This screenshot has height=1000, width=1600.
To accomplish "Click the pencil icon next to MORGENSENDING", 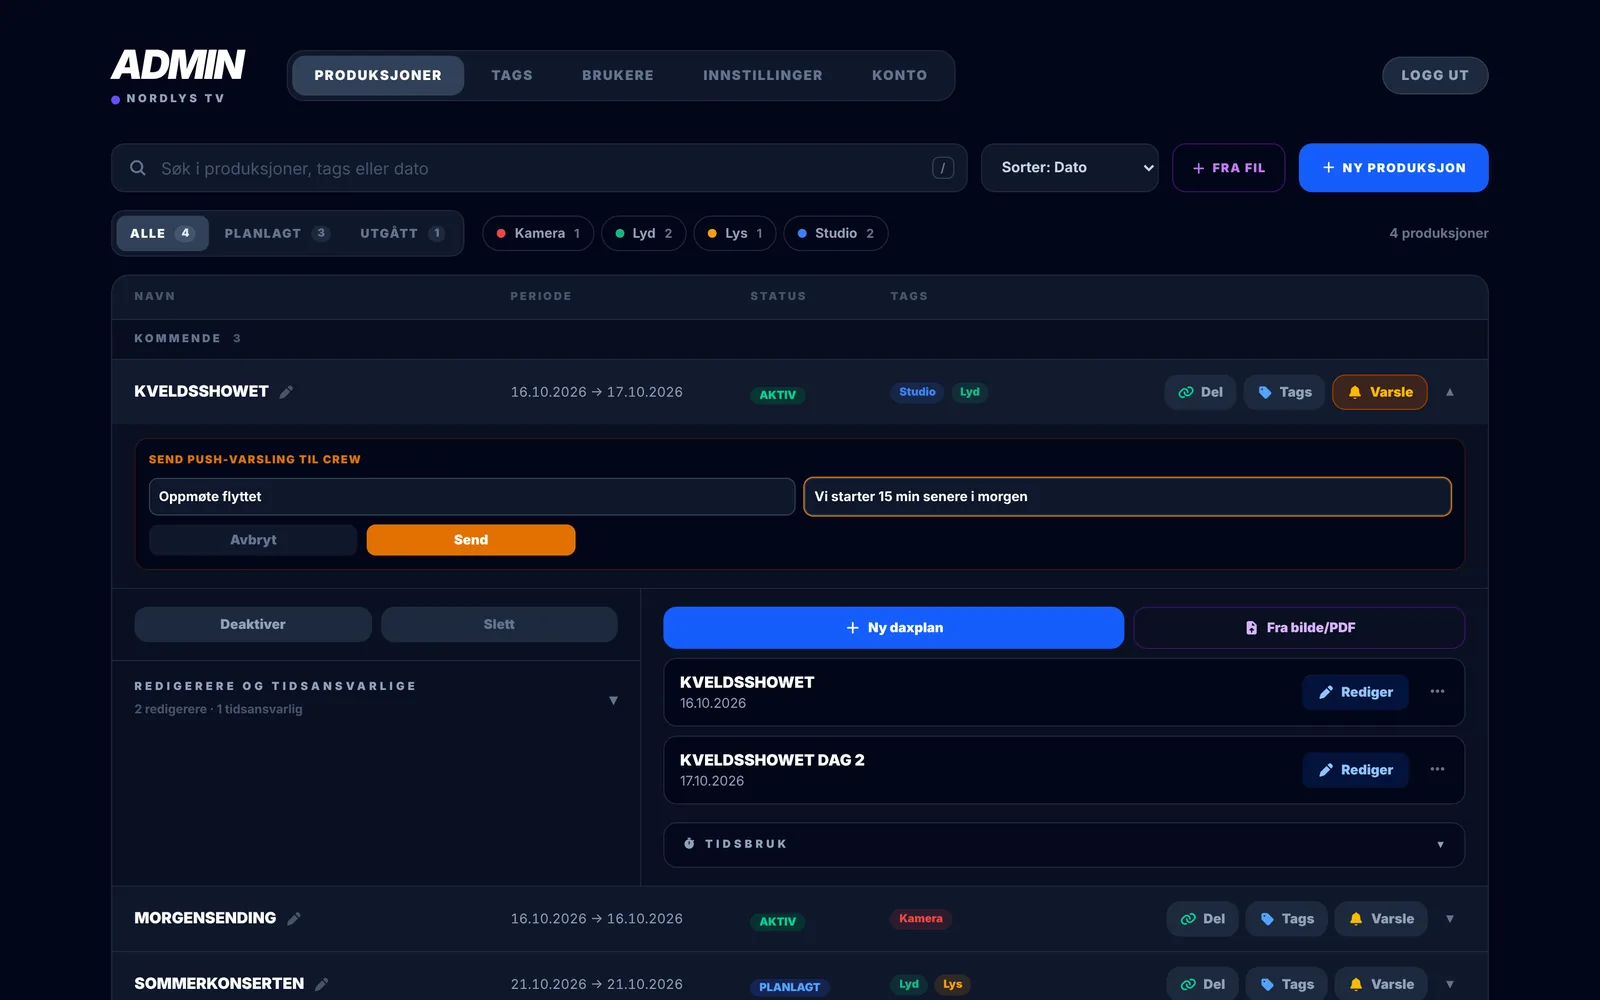I will 294,919.
